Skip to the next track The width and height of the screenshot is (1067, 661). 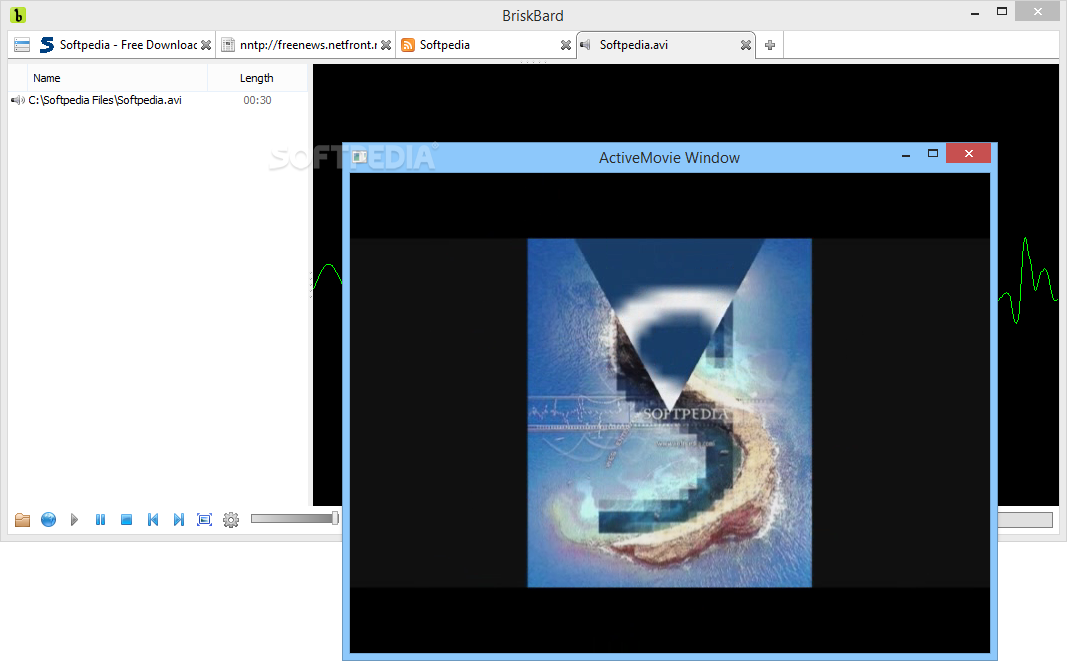point(178,520)
